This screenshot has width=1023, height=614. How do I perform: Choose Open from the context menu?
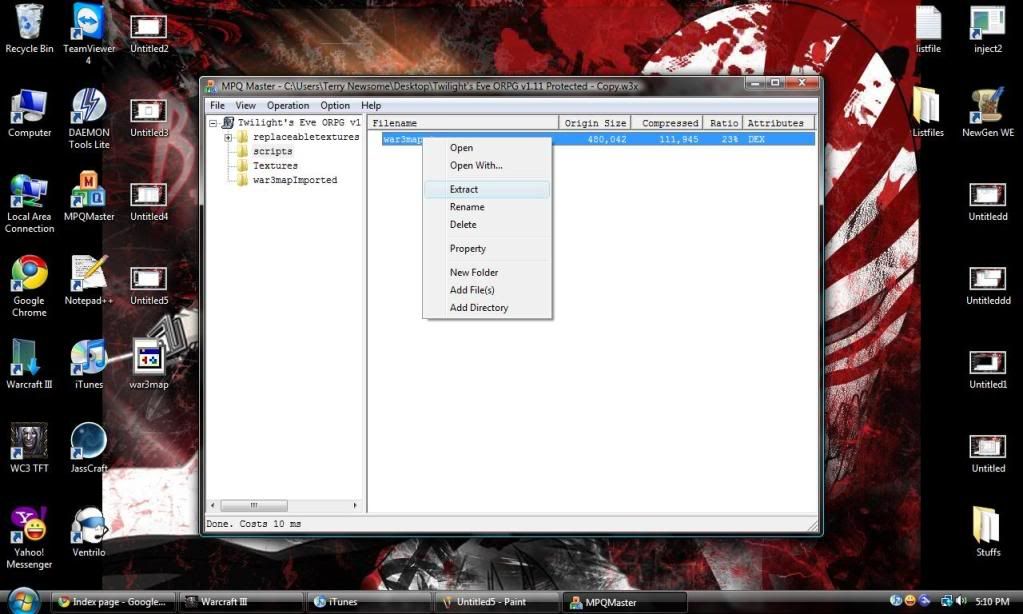click(487, 148)
